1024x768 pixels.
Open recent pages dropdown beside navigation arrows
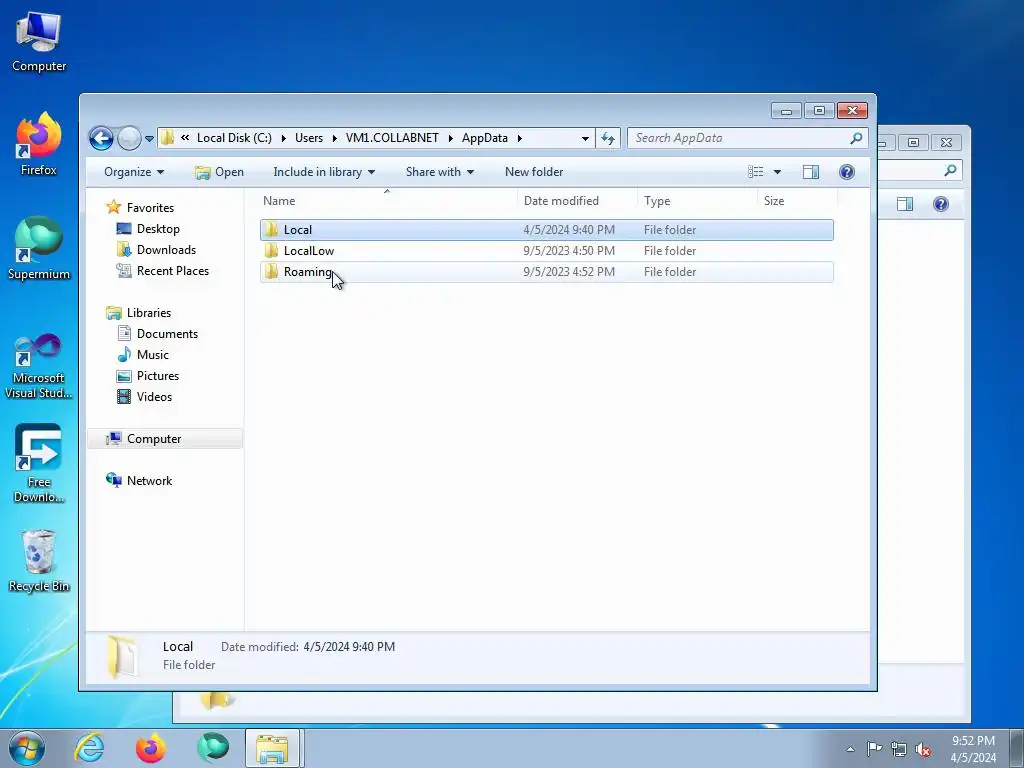(x=150, y=138)
